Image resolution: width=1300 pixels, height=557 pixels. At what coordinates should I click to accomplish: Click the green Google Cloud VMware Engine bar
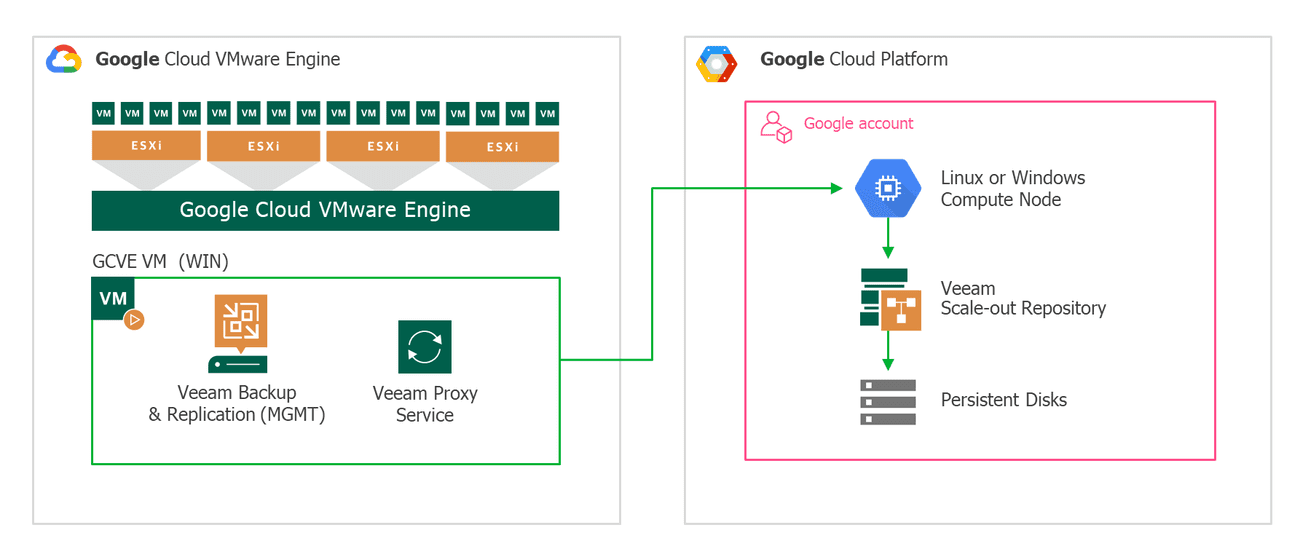[x=325, y=210]
